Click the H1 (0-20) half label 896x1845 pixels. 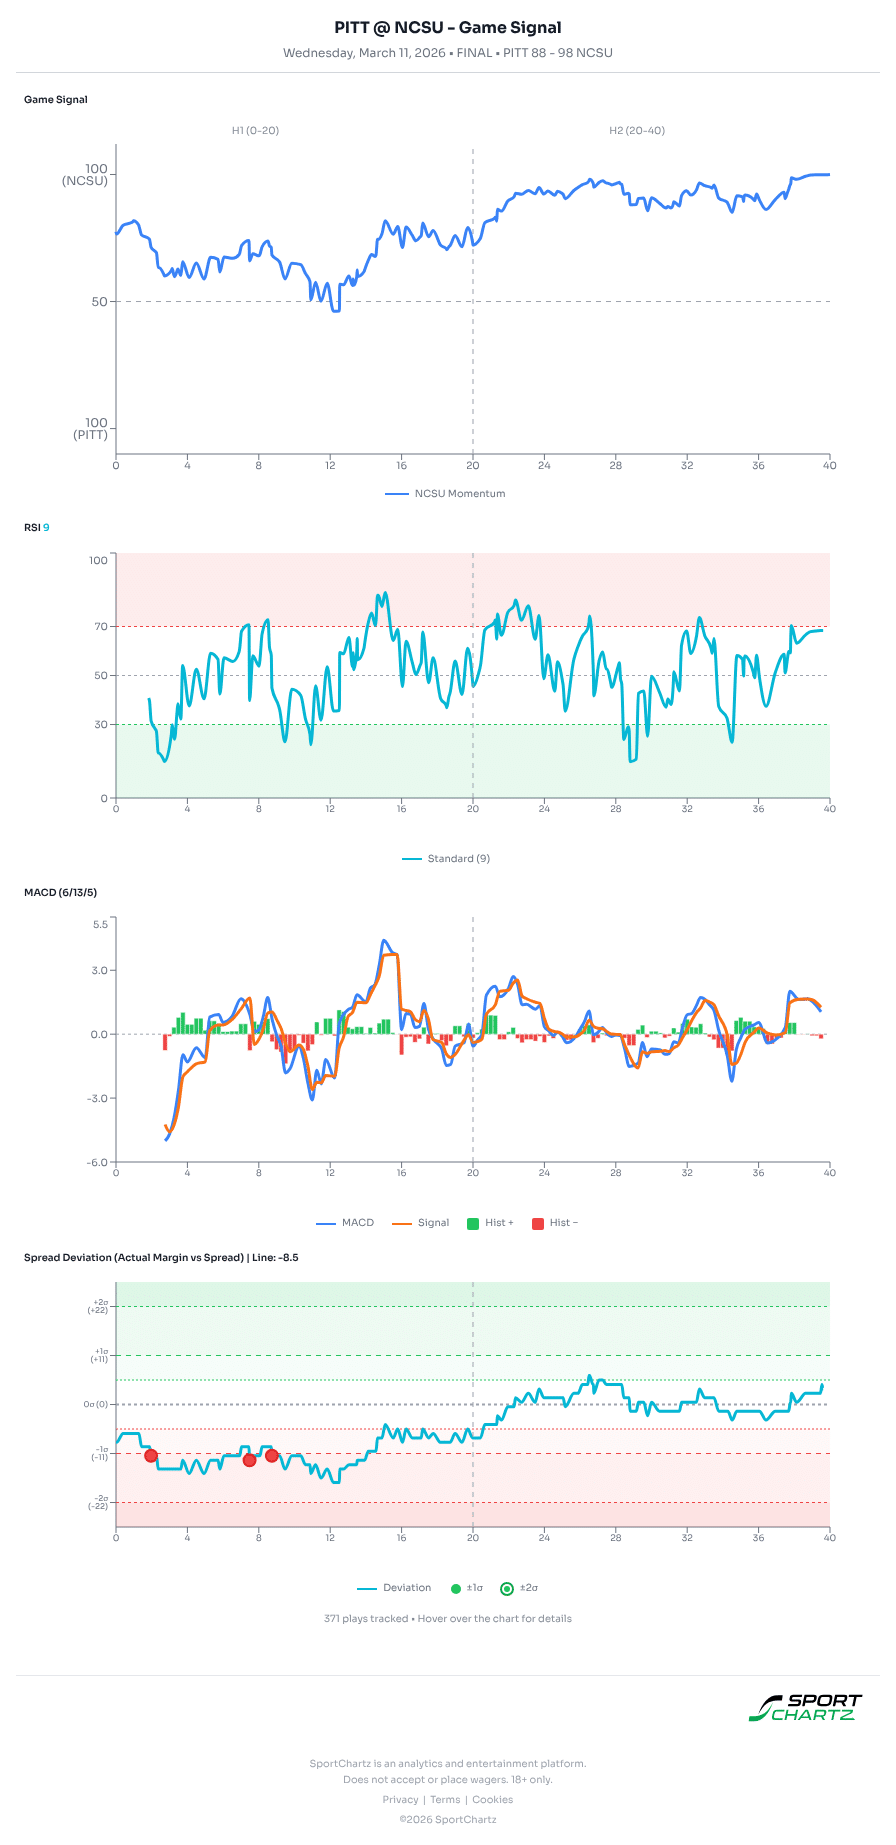256,131
